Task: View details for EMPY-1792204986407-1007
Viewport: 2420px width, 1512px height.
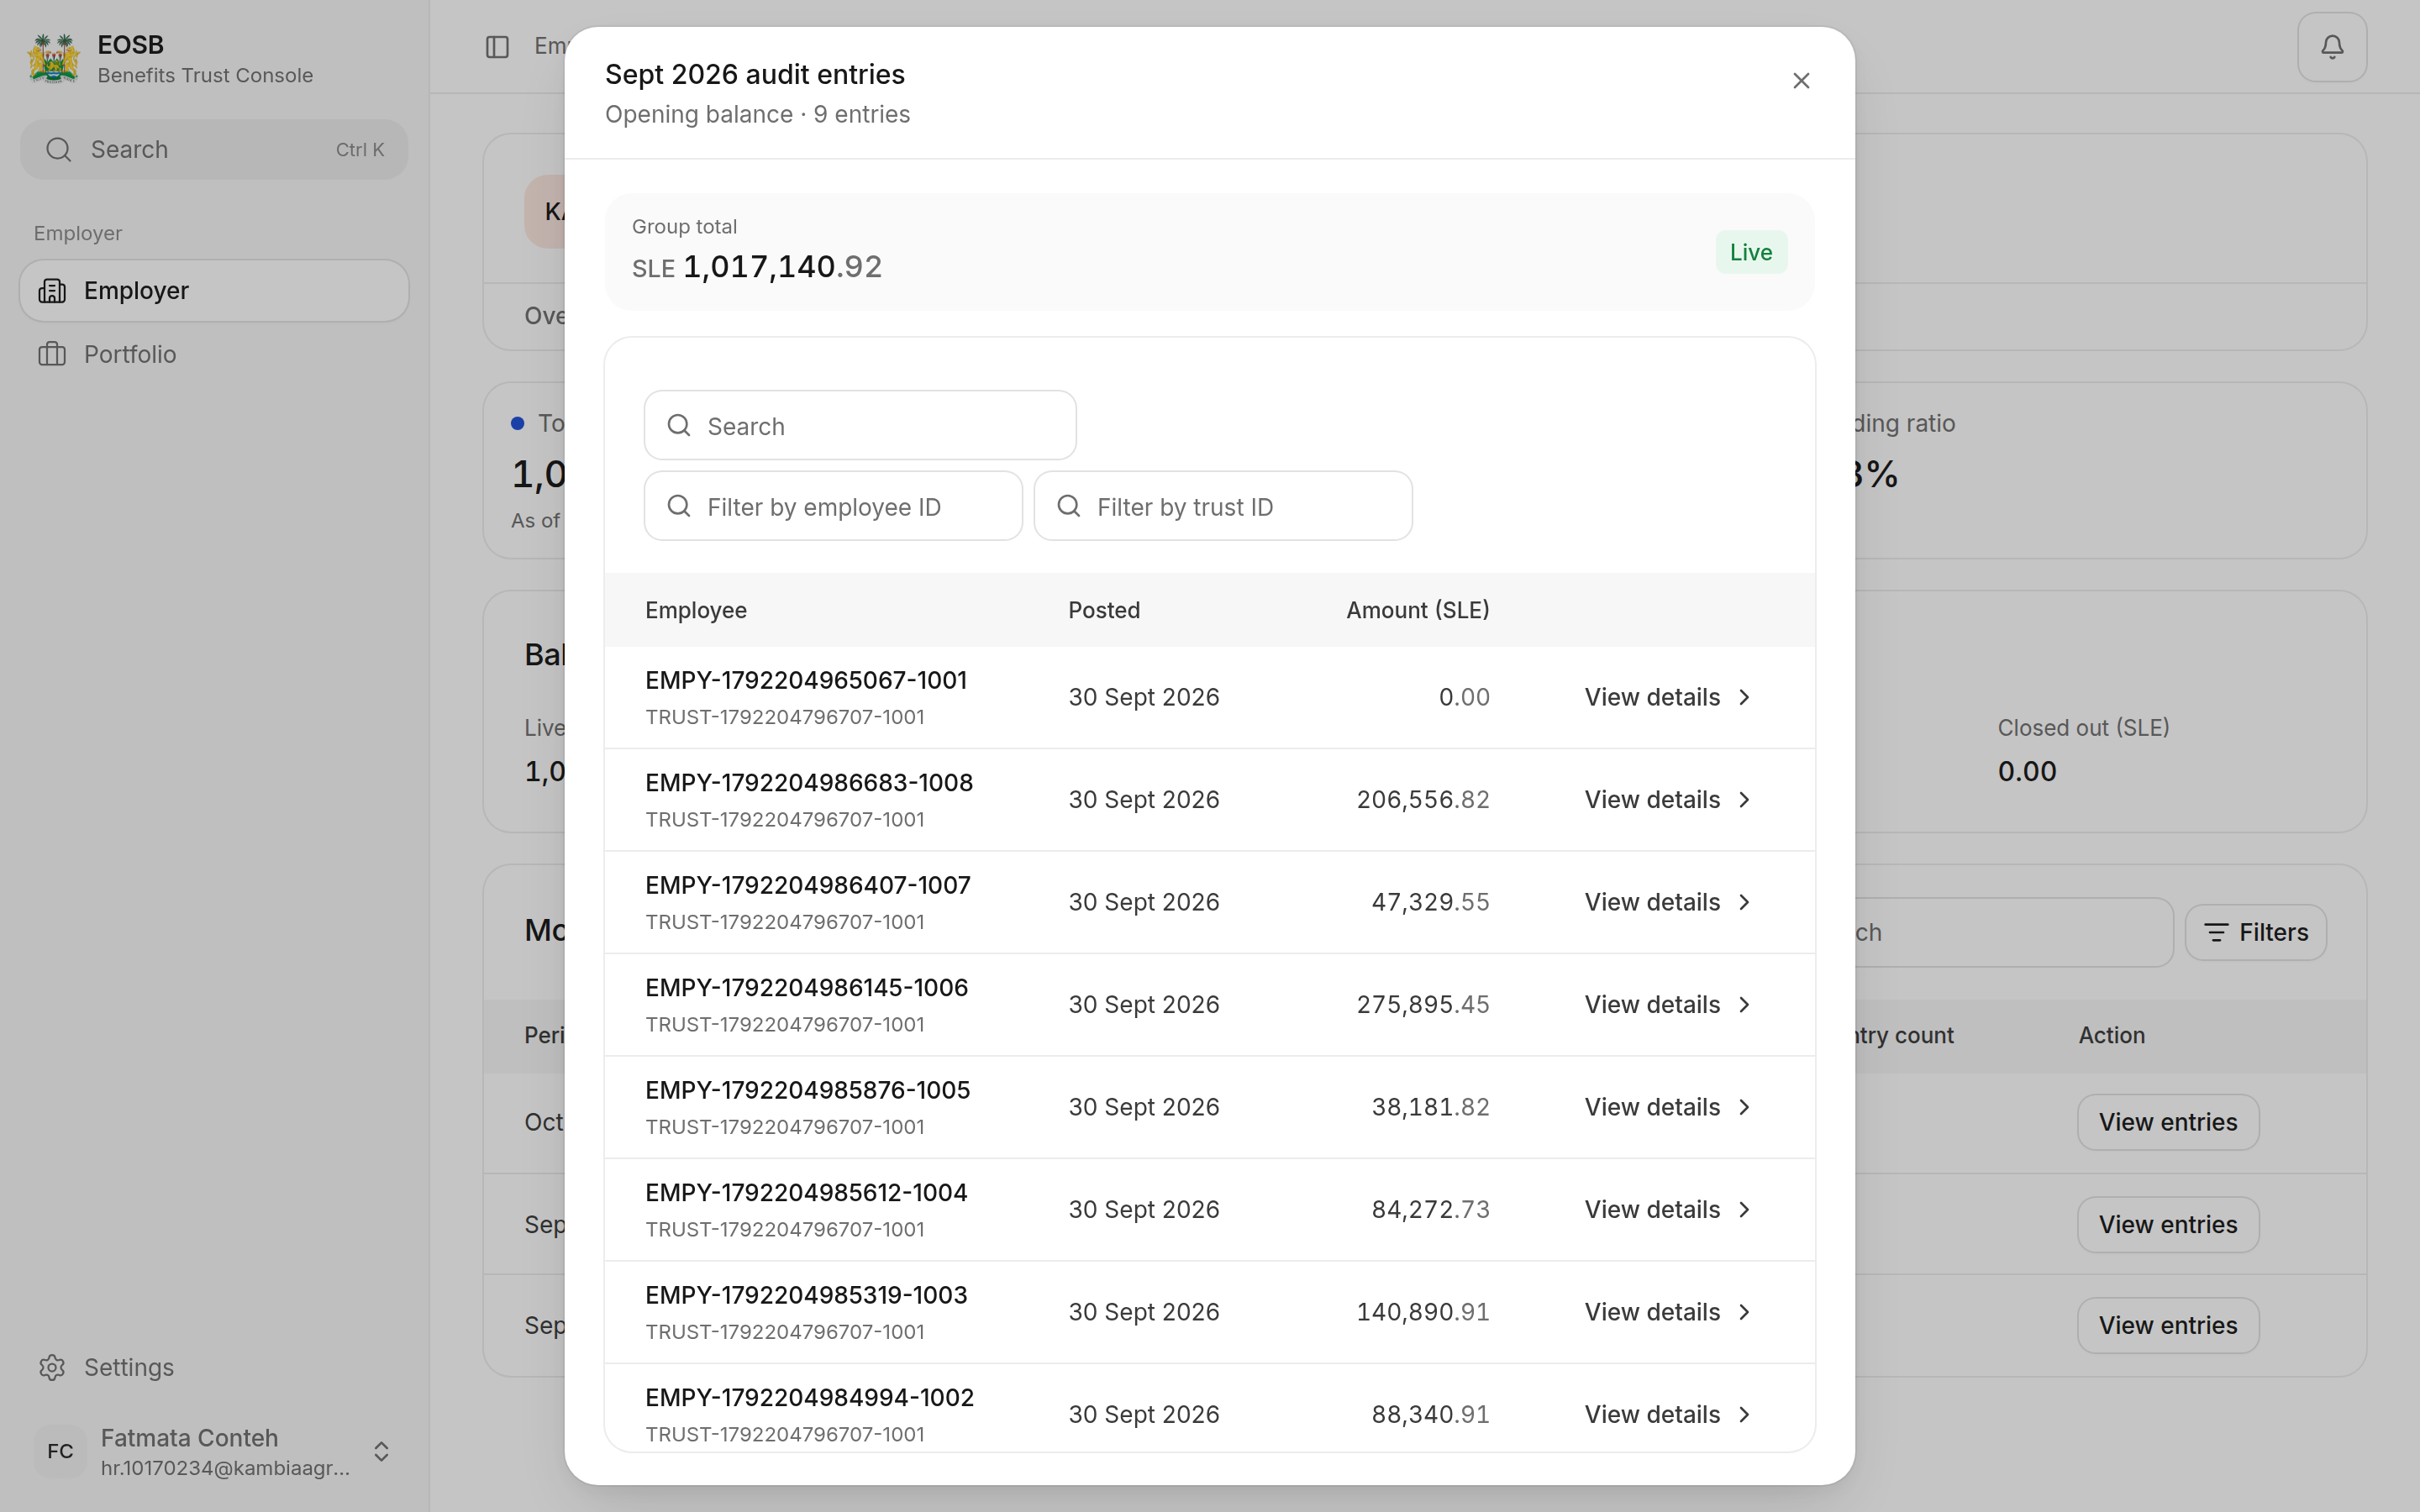Action: coord(1668,902)
